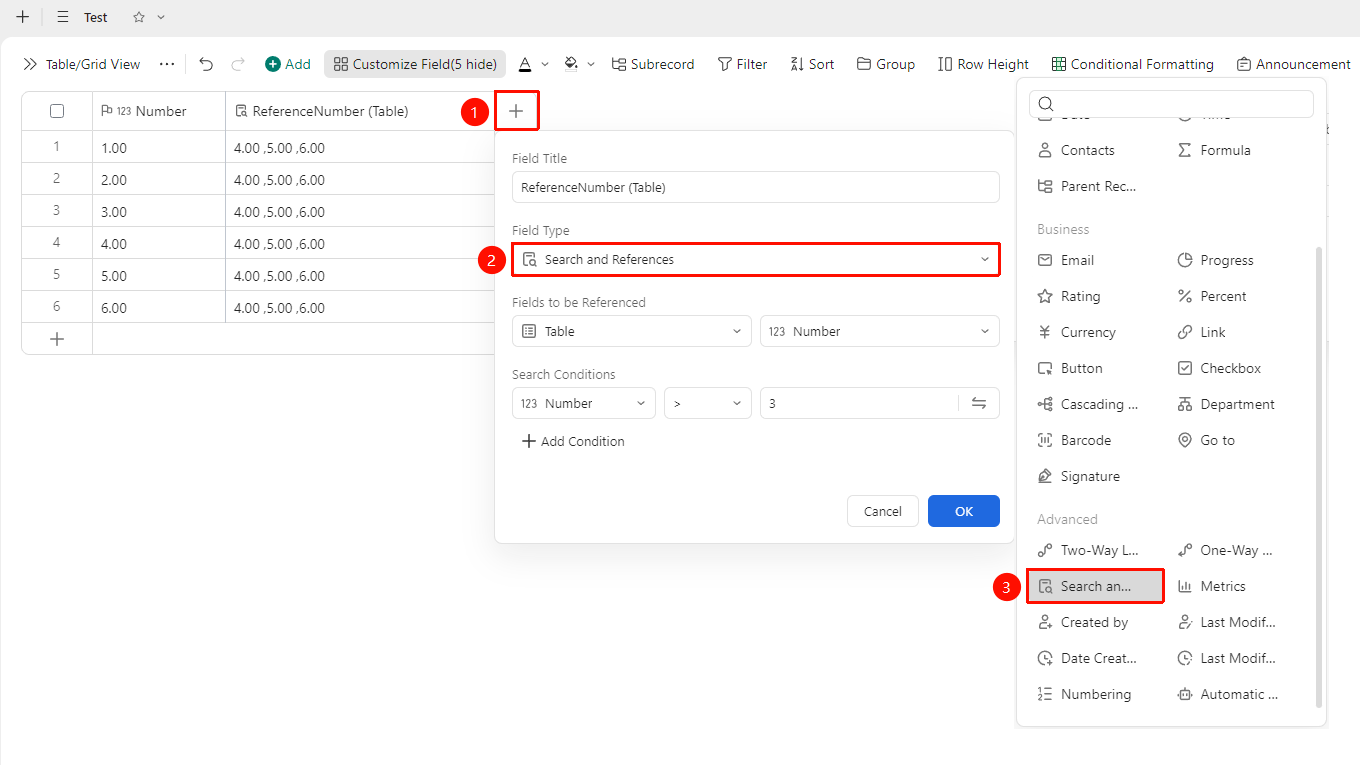Screen dimensions: 1360x765
Task: Expand the fill color dropdown arrow
Action: pos(591,64)
